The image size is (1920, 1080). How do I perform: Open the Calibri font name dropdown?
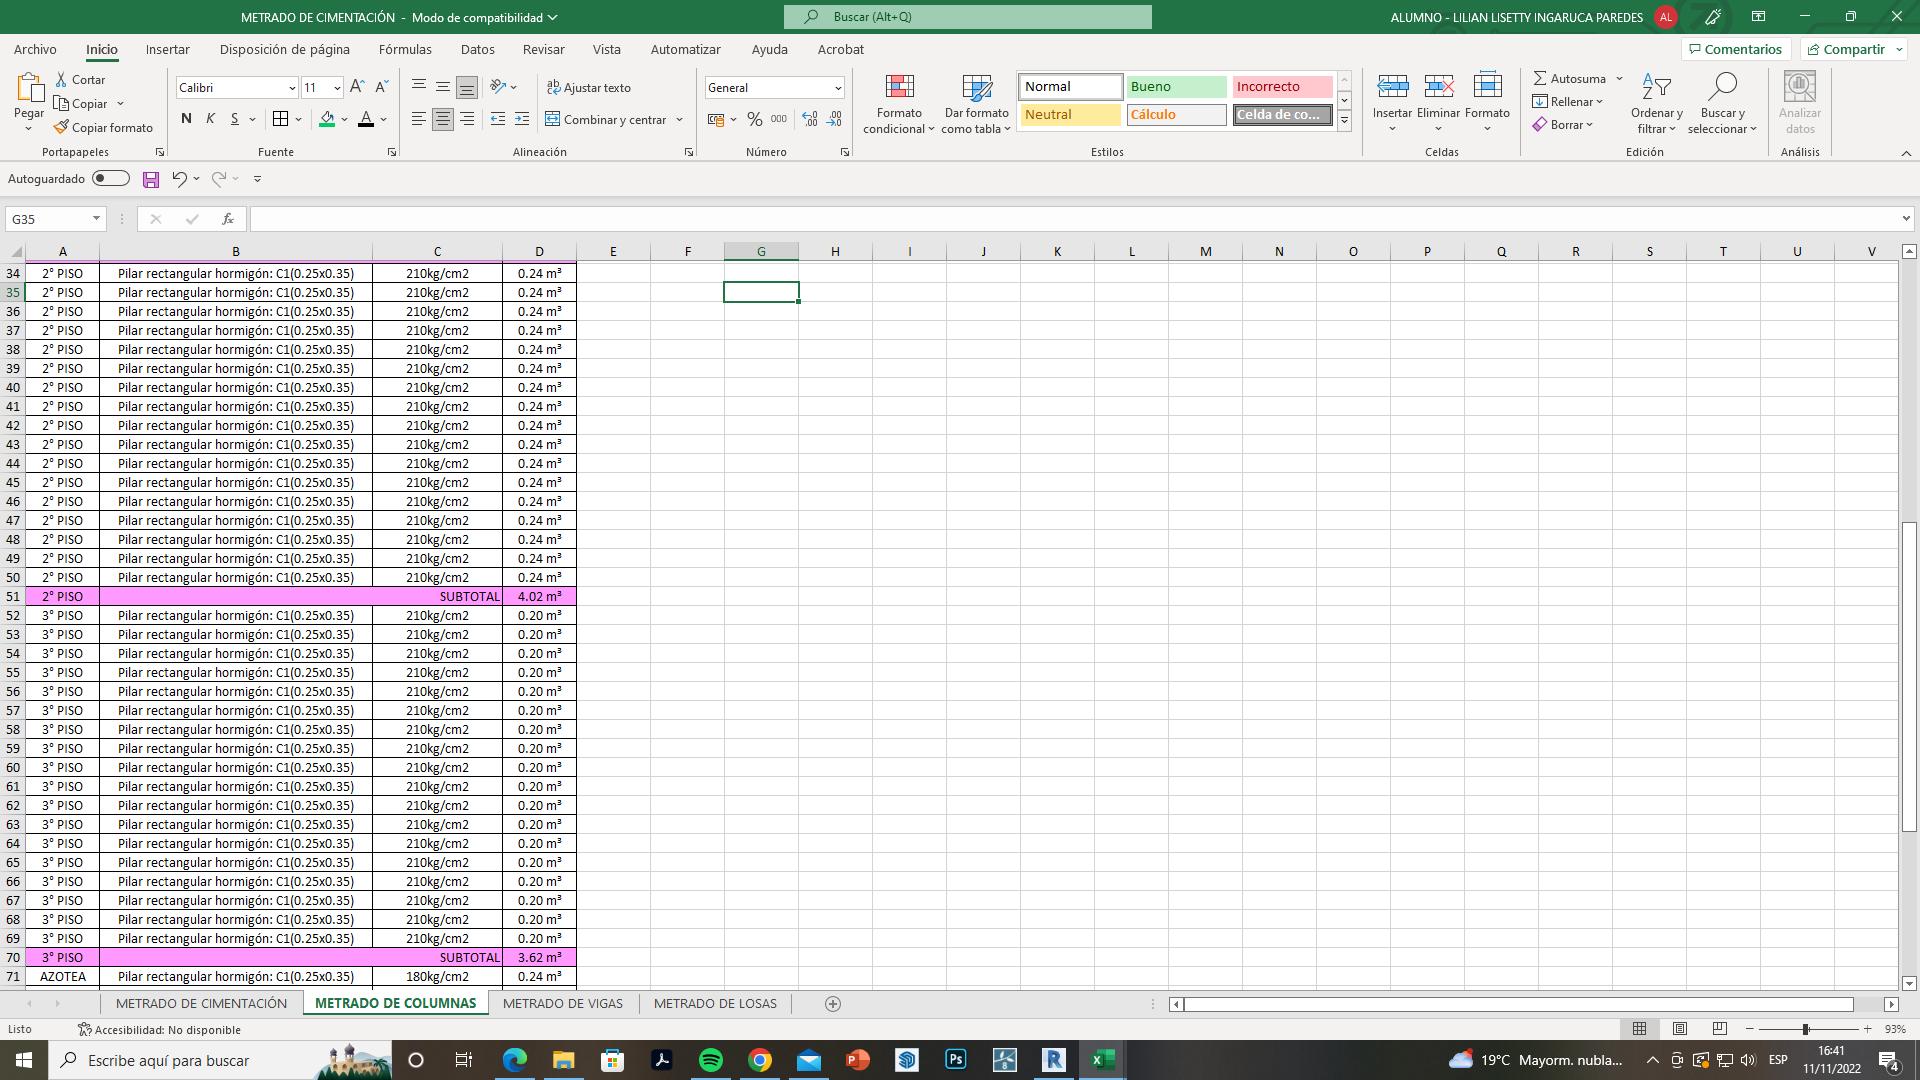pyautogui.click(x=291, y=88)
